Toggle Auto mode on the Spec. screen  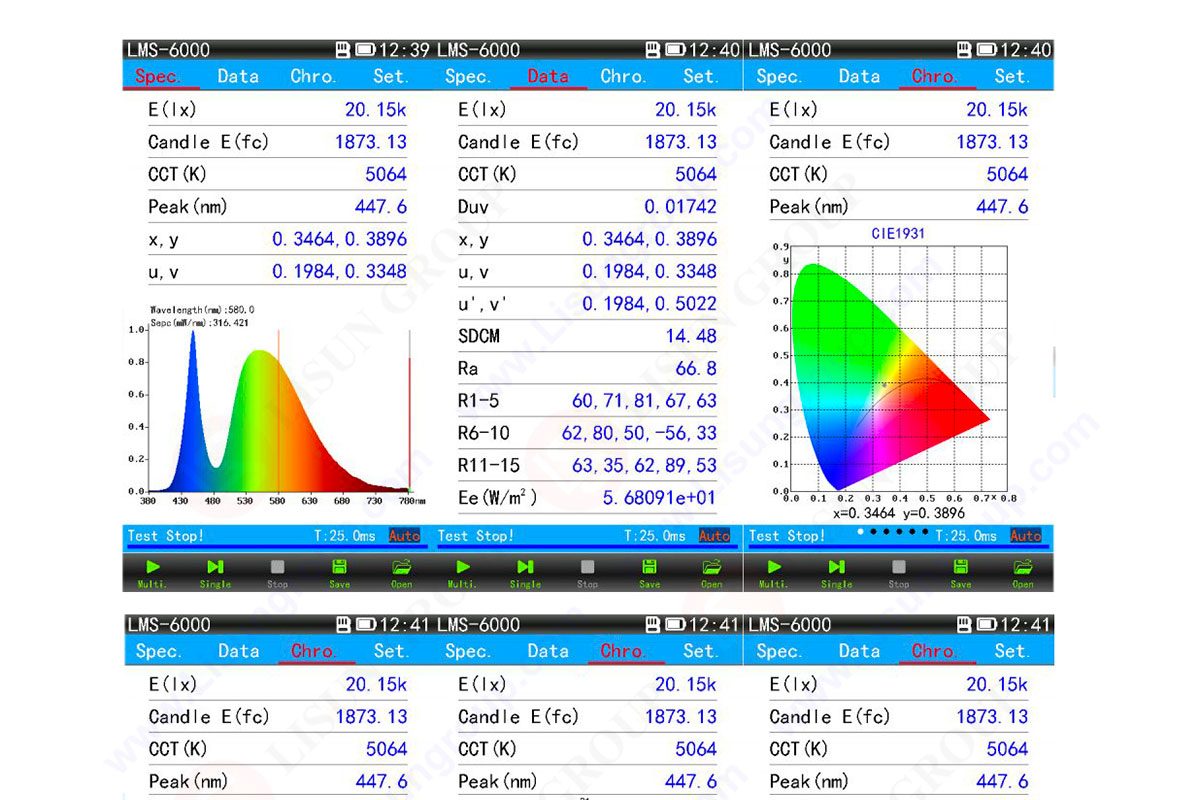(405, 536)
